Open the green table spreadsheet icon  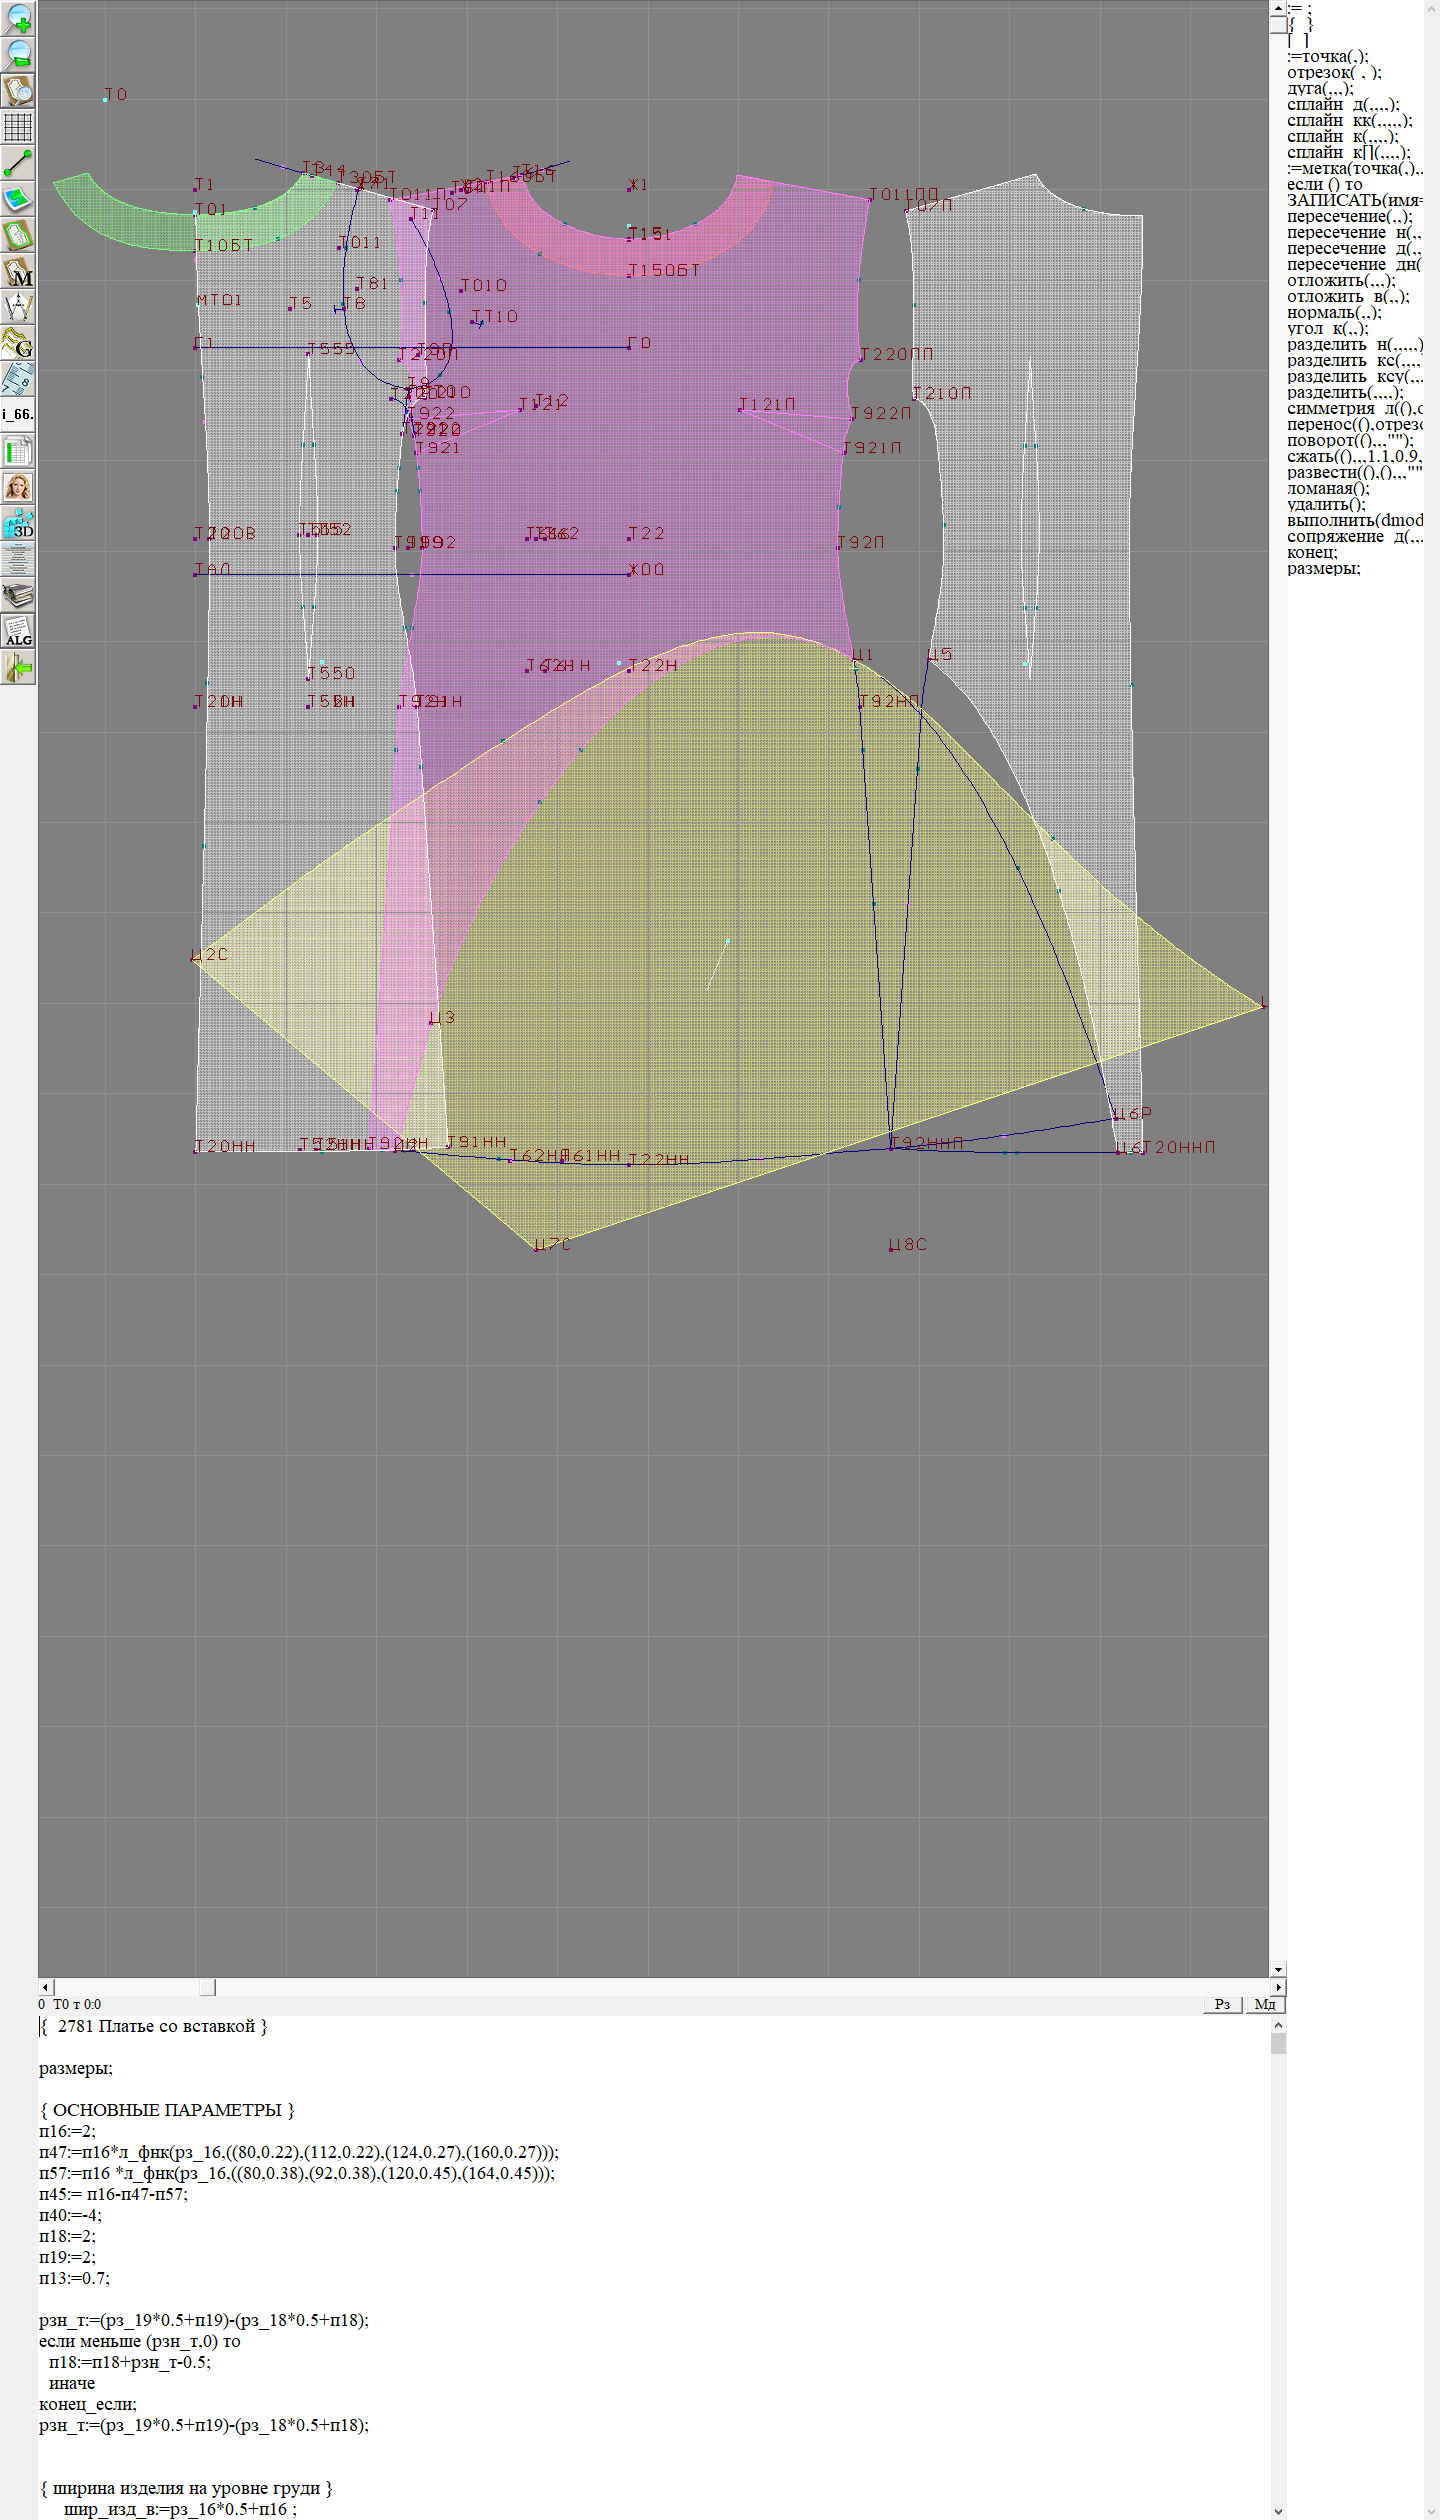pos(18,451)
